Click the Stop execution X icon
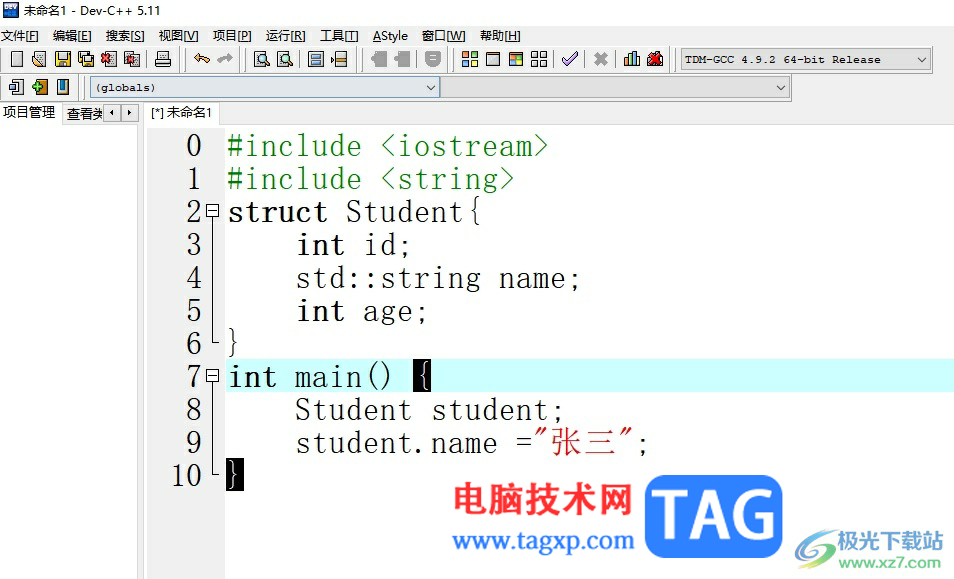The image size is (954, 579). 601,59
